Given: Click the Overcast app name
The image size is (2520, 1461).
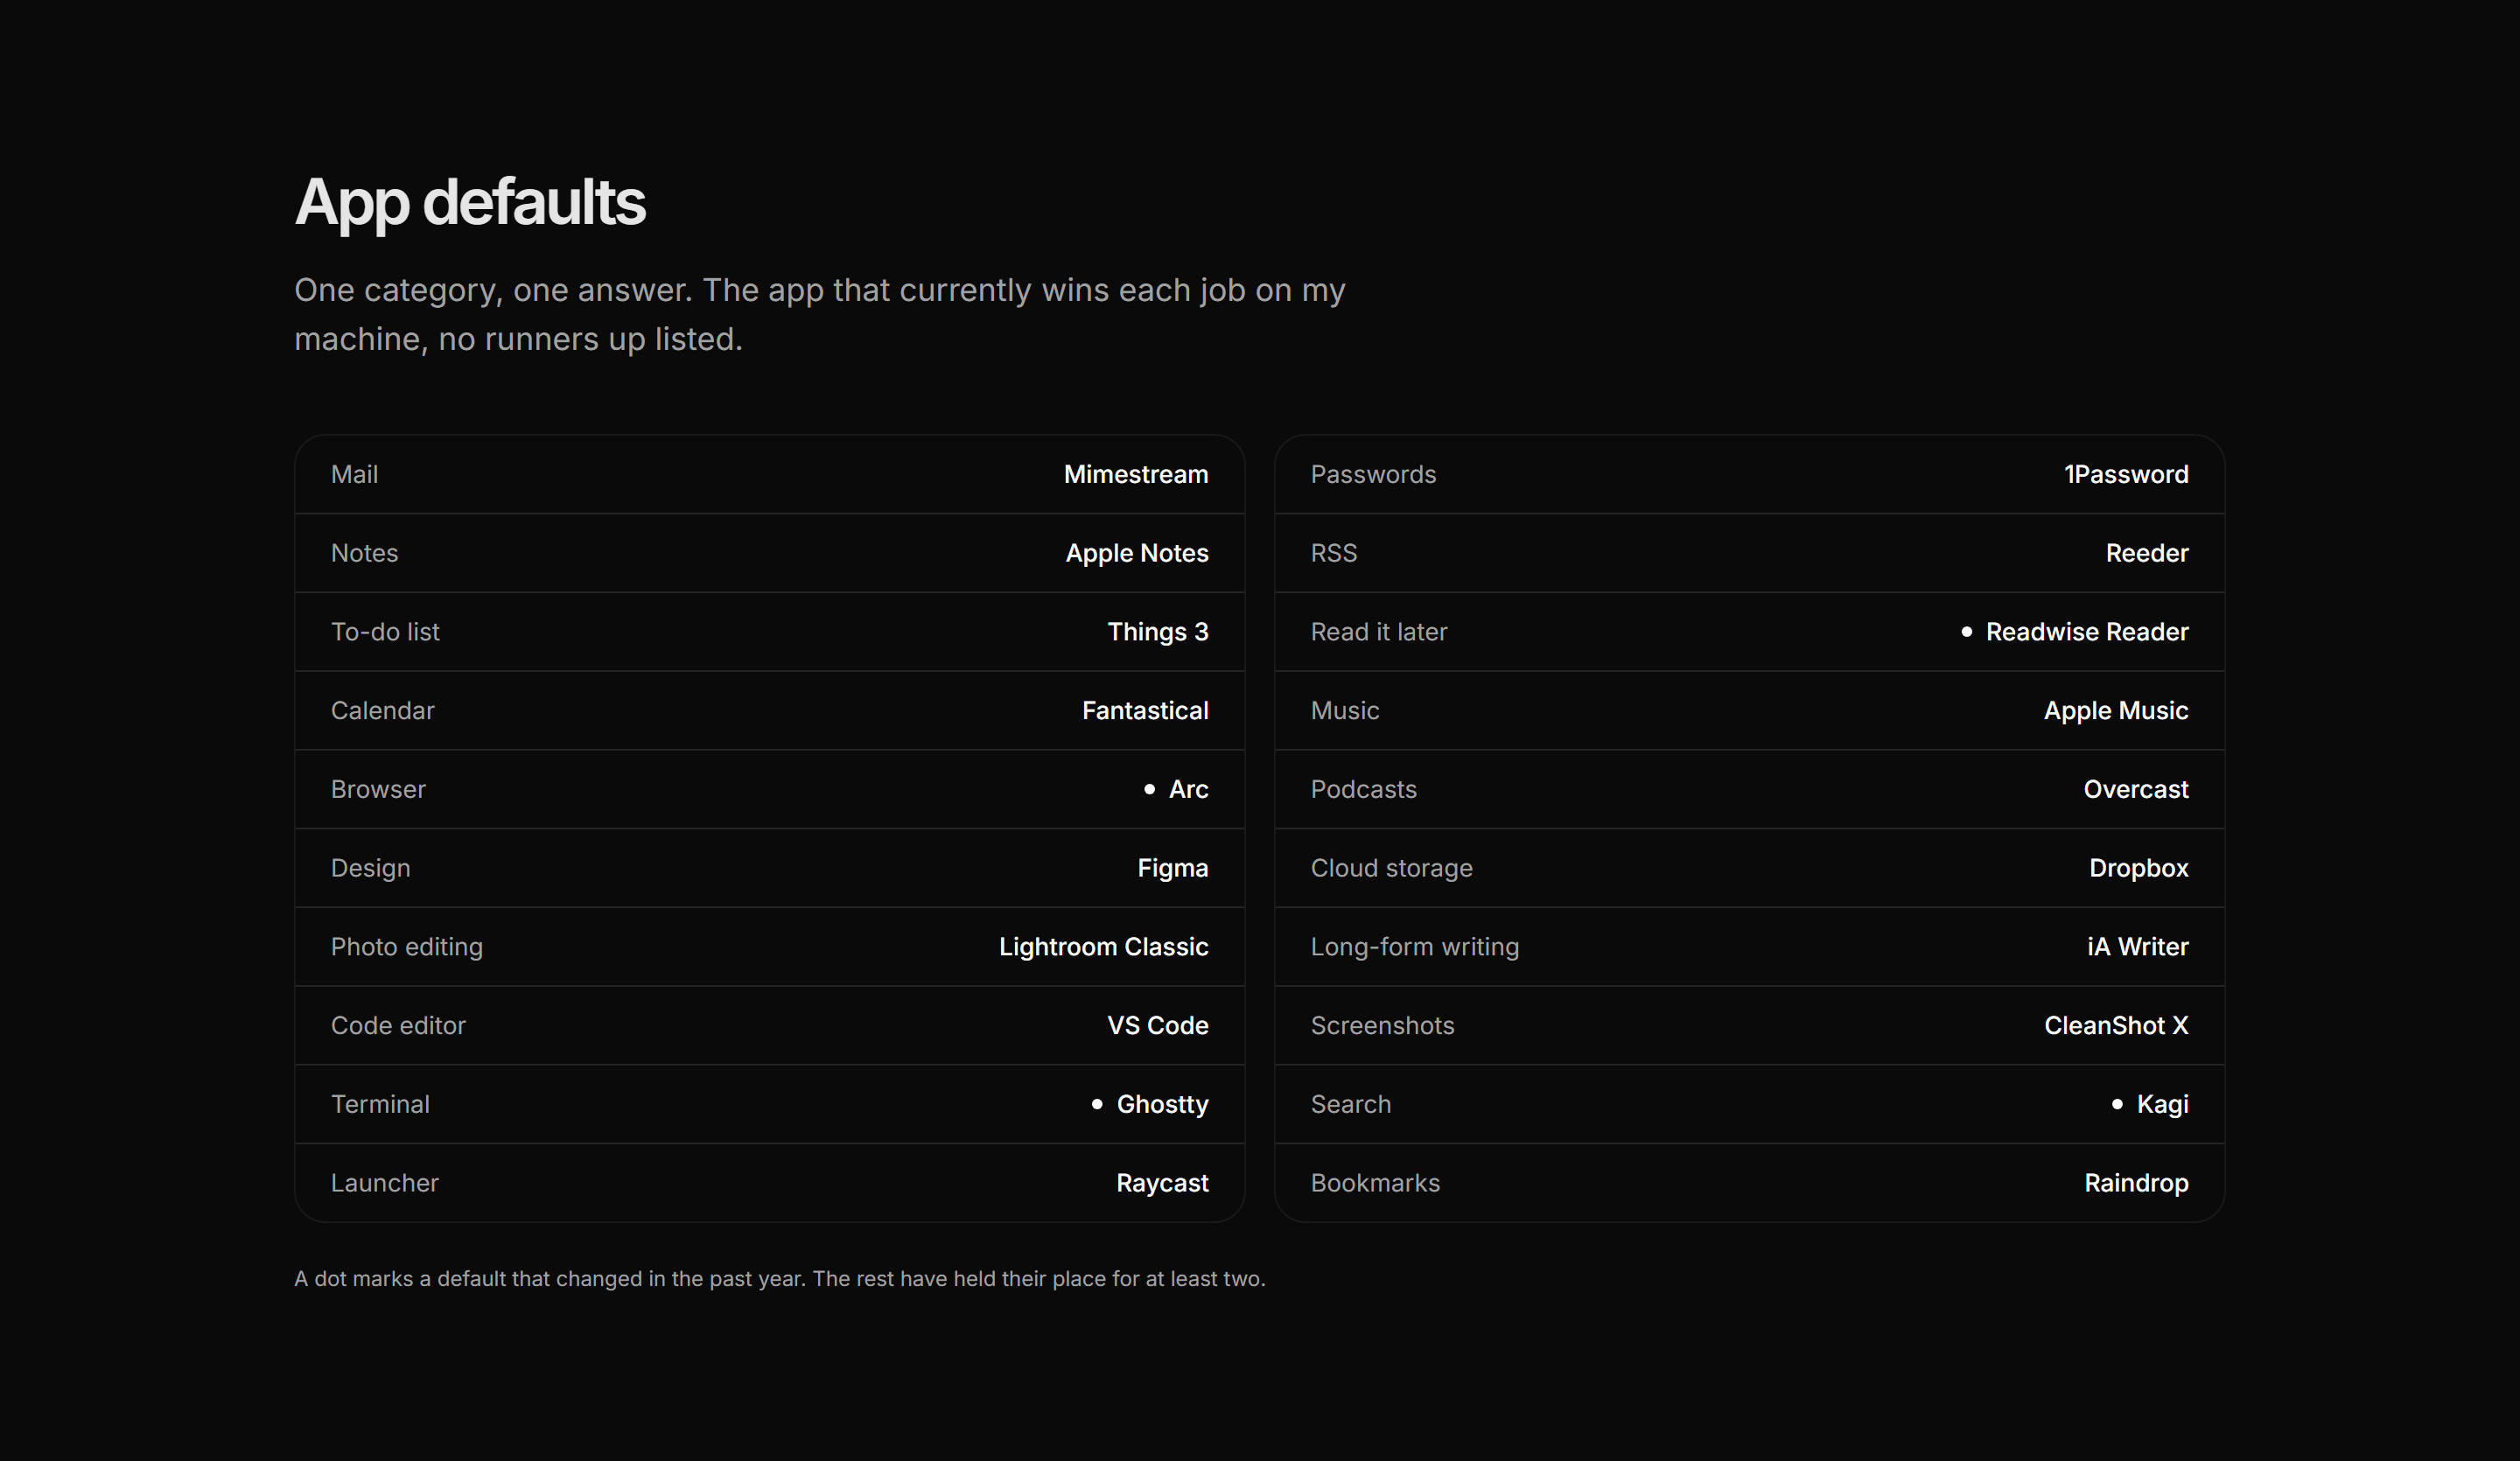Looking at the screenshot, I should tap(2136, 789).
